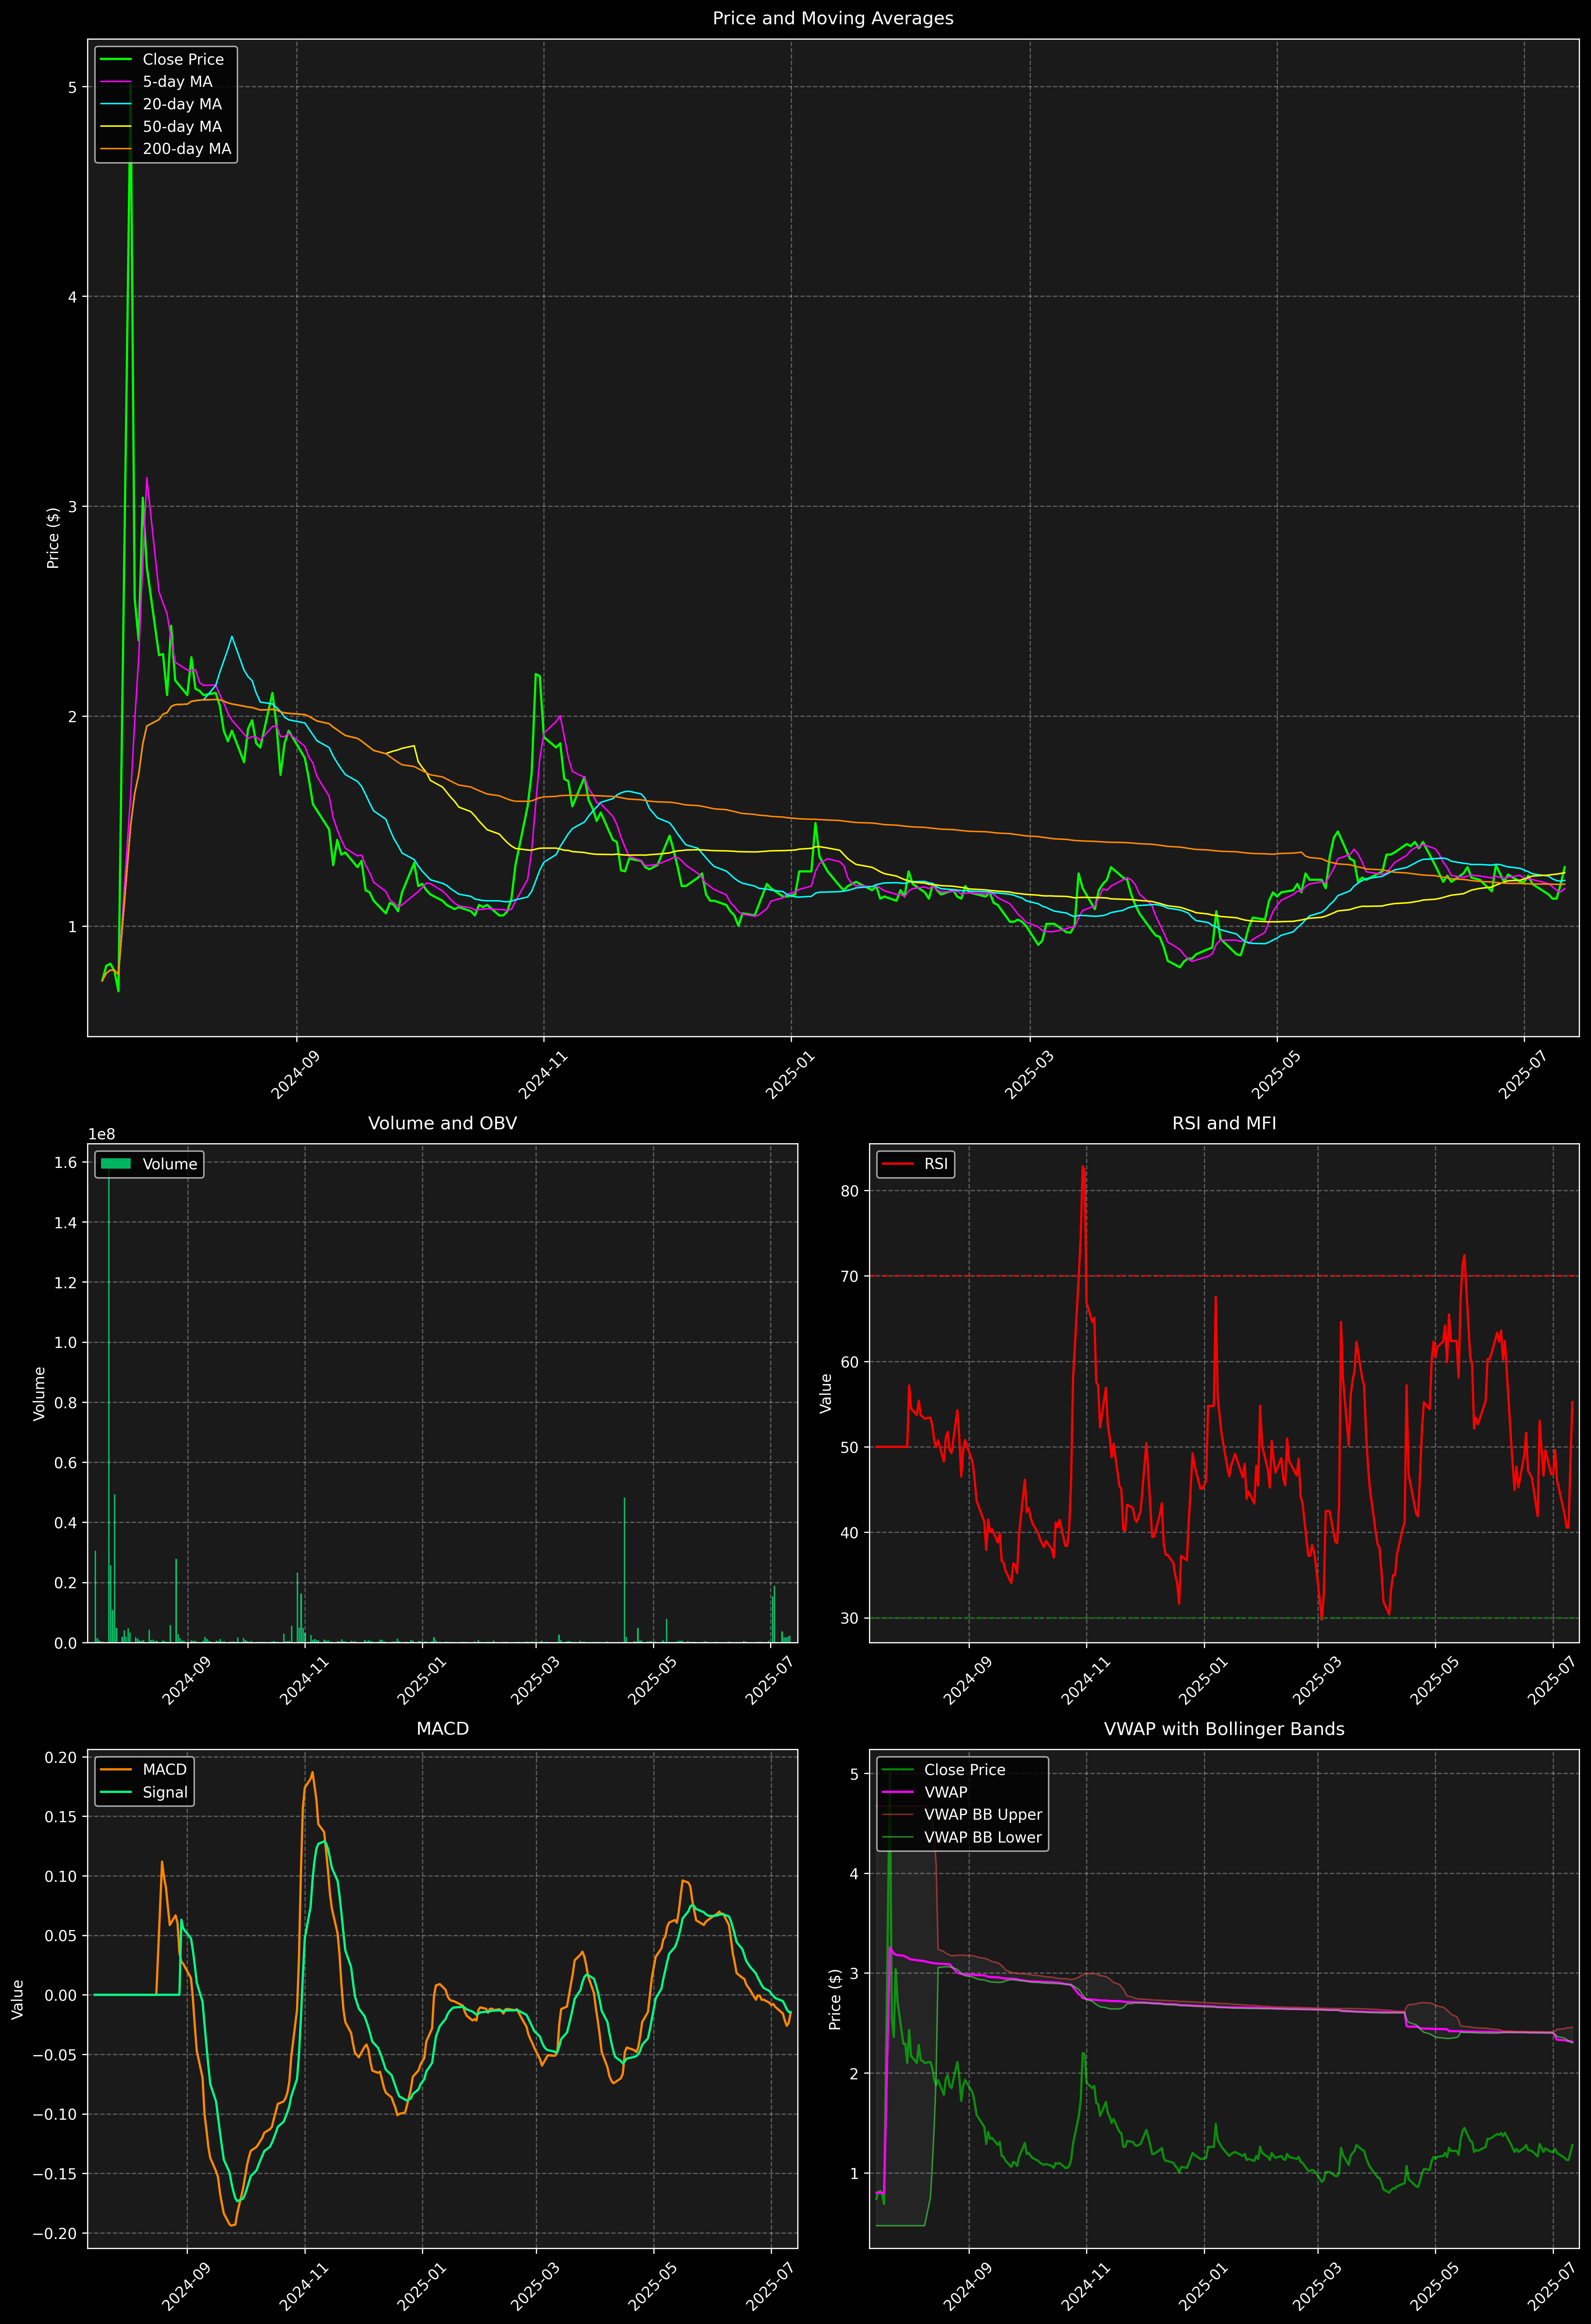
Task: Click the '1.6' y-axis tick on Volume chart
Action: pos(66,1162)
